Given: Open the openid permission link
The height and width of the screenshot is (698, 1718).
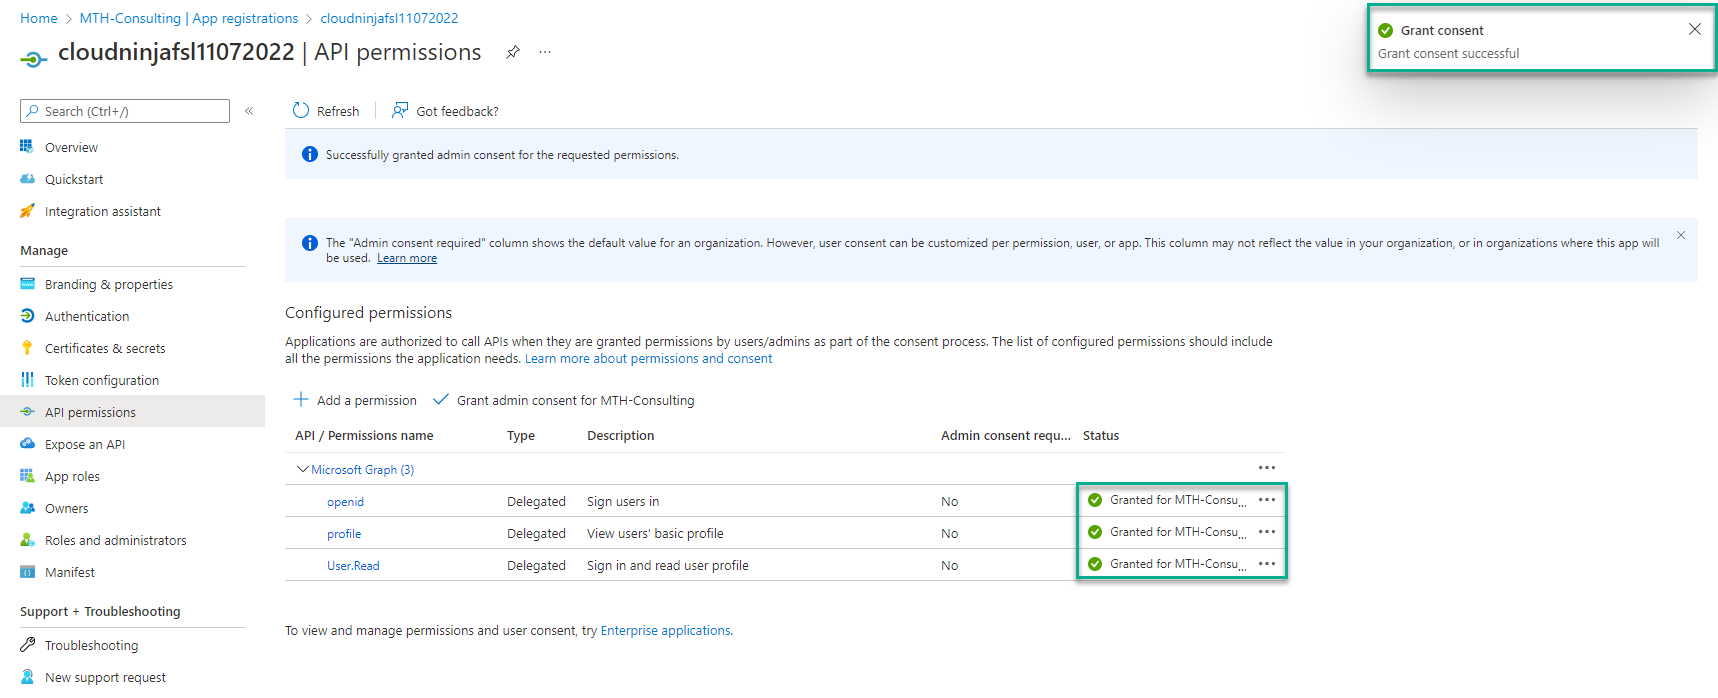Looking at the screenshot, I should (x=345, y=502).
